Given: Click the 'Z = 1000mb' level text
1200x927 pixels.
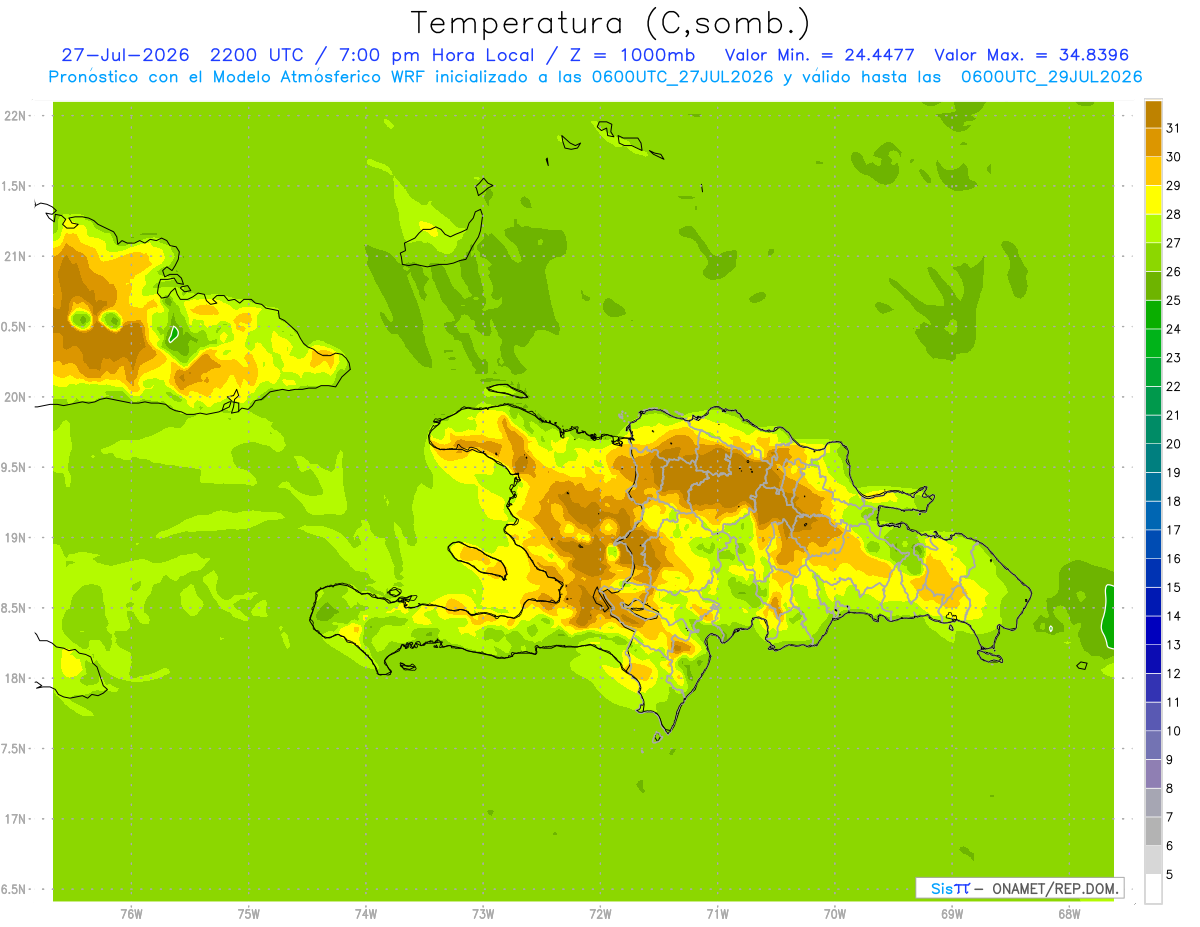Looking at the screenshot, I should (x=632, y=55).
